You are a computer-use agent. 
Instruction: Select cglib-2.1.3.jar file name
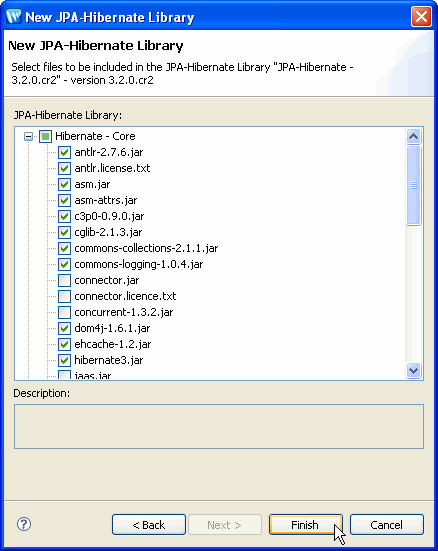point(108,232)
